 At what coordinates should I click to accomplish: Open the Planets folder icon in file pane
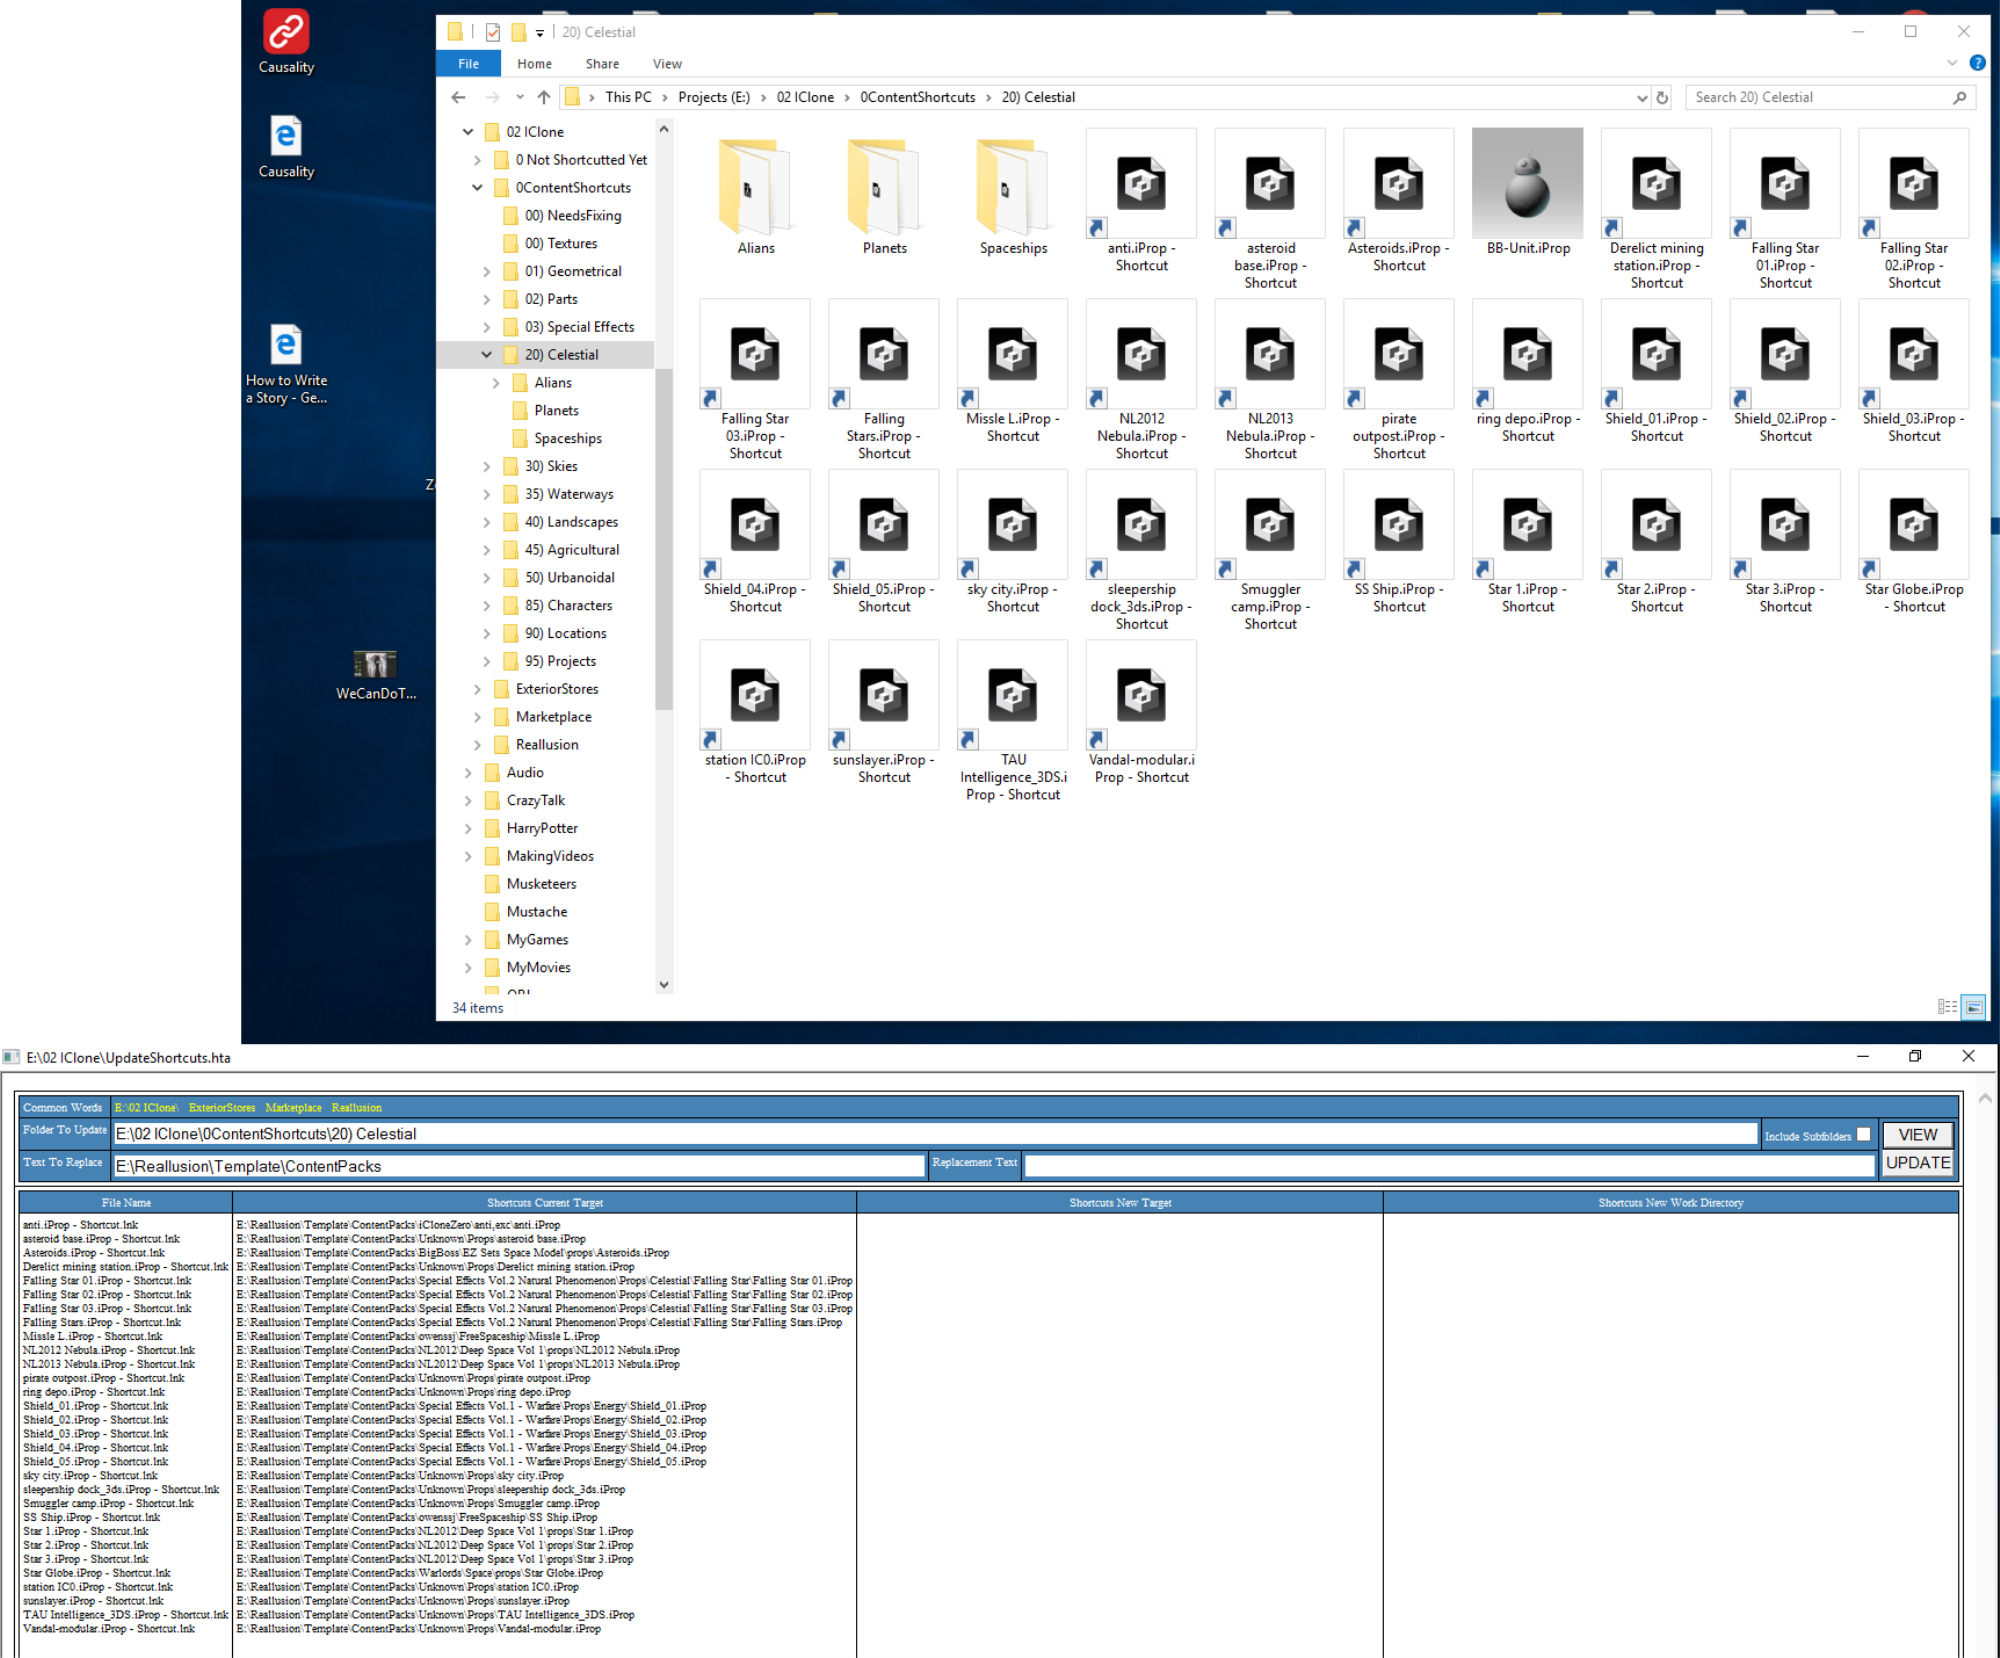pyautogui.click(x=884, y=195)
